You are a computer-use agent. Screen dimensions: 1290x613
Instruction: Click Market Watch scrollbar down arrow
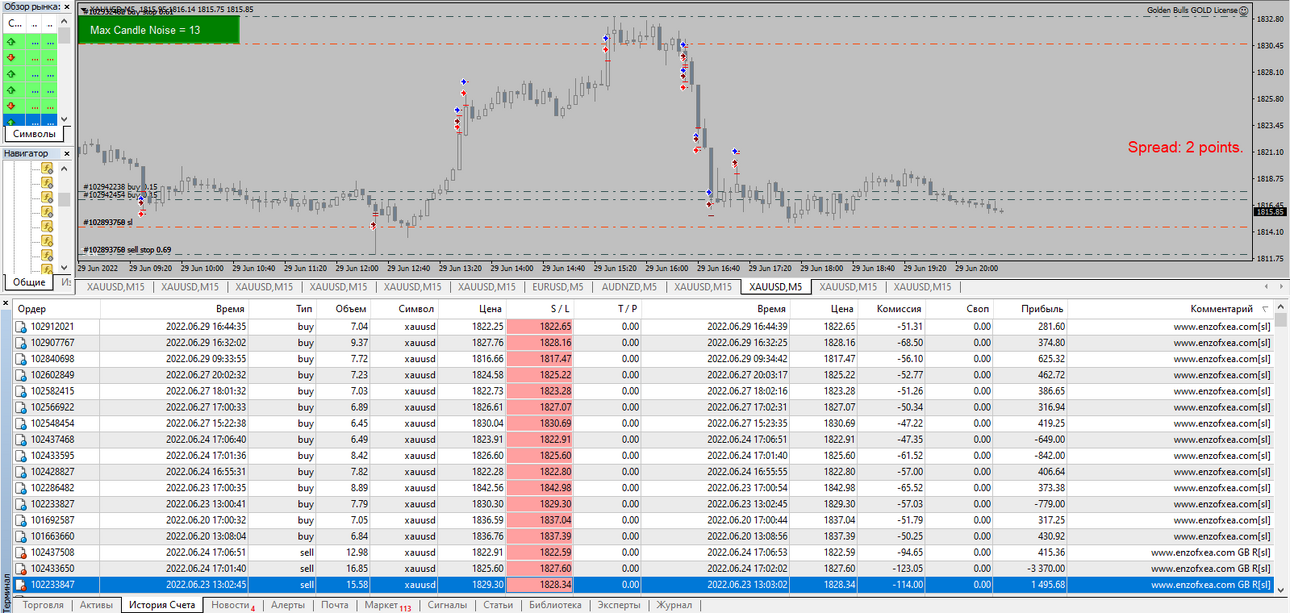[64, 120]
